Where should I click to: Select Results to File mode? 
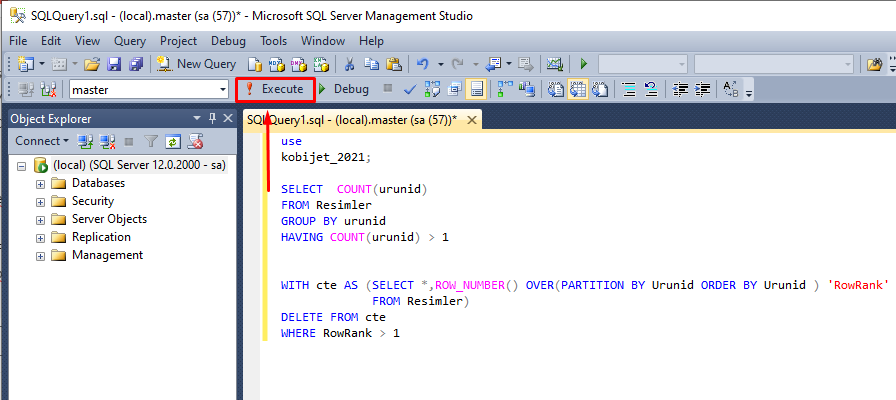tap(600, 89)
